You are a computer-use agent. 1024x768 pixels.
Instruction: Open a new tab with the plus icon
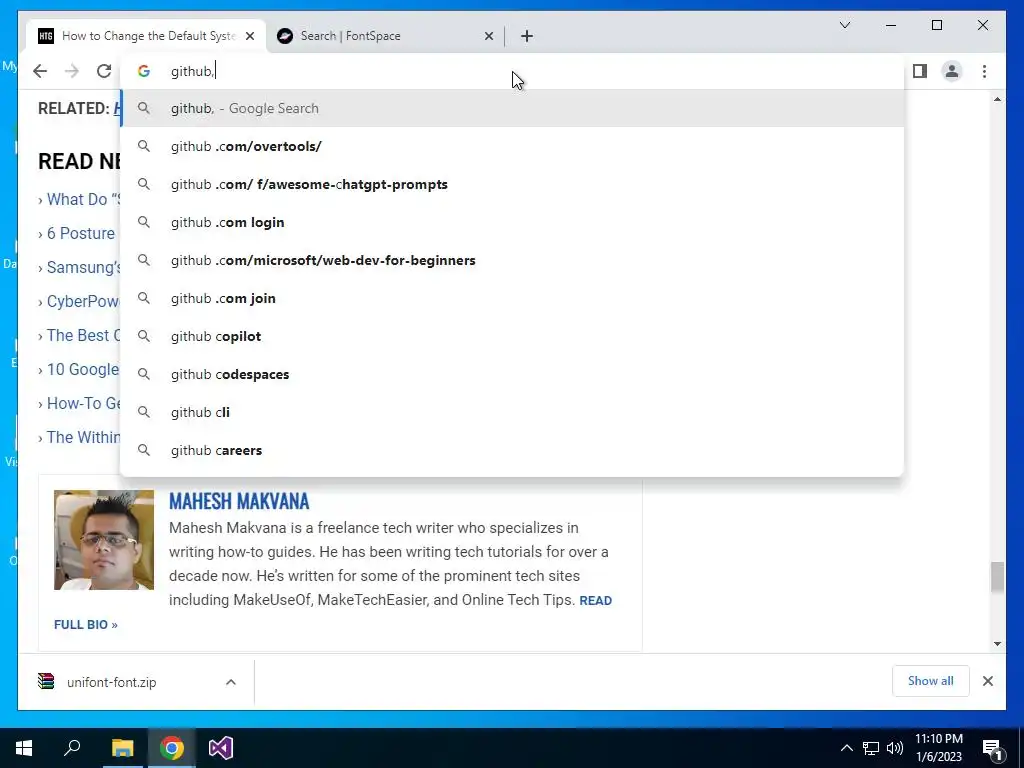pos(527,36)
